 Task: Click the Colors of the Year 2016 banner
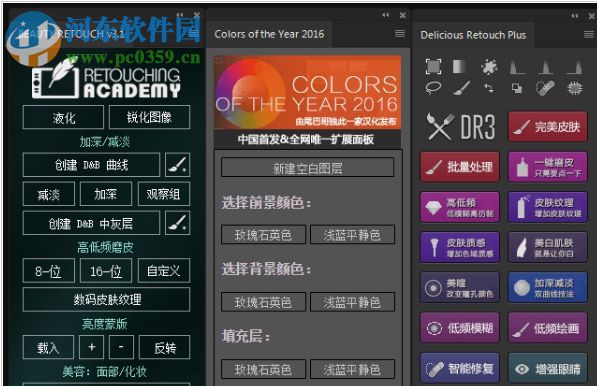308,93
